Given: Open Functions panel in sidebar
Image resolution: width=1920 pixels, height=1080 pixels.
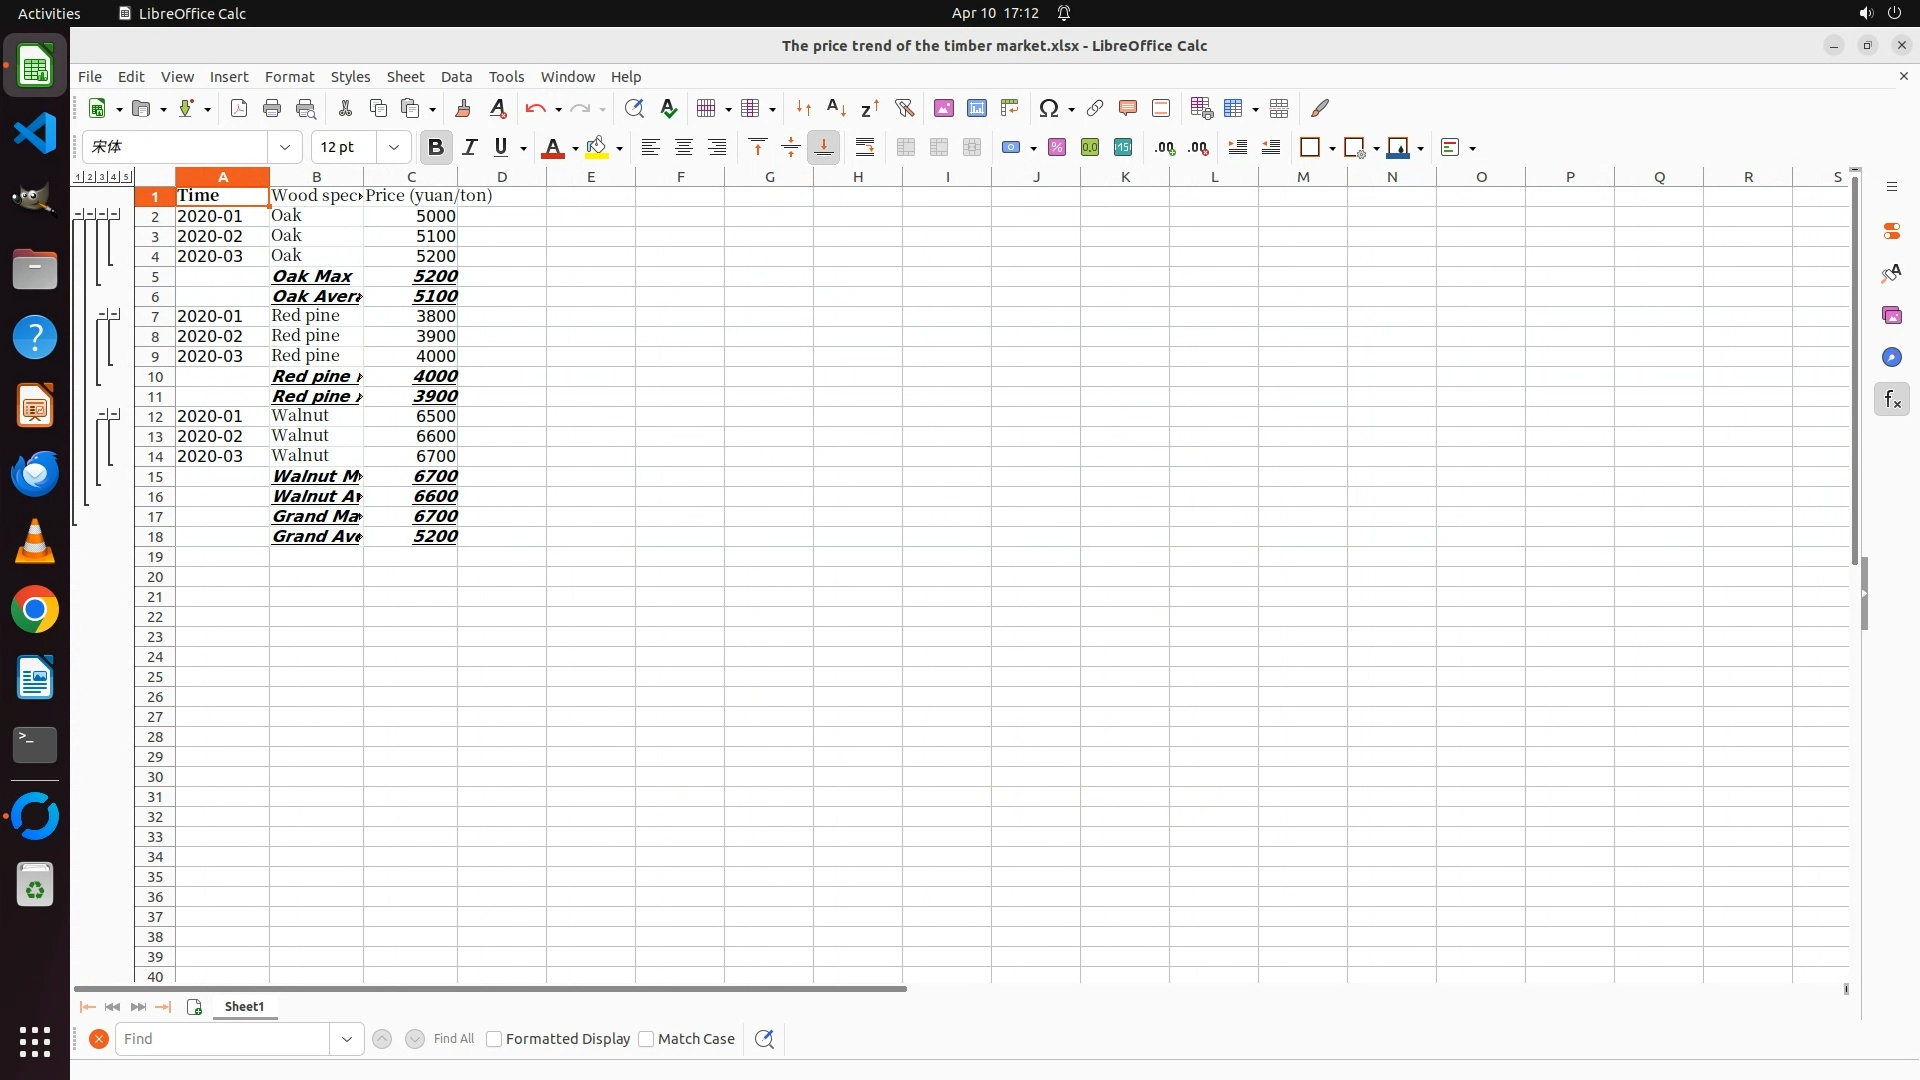Looking at the screenshot, I should [x=1891, y=400].
